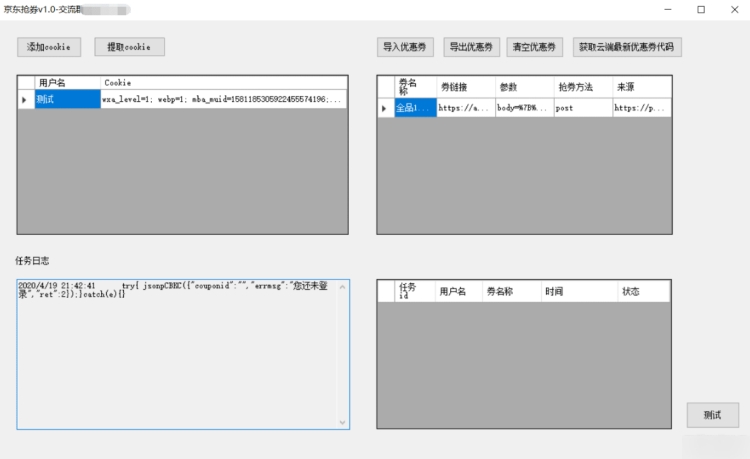
Task: Click the 时间 column header in task table
Action: pos(578,291)
